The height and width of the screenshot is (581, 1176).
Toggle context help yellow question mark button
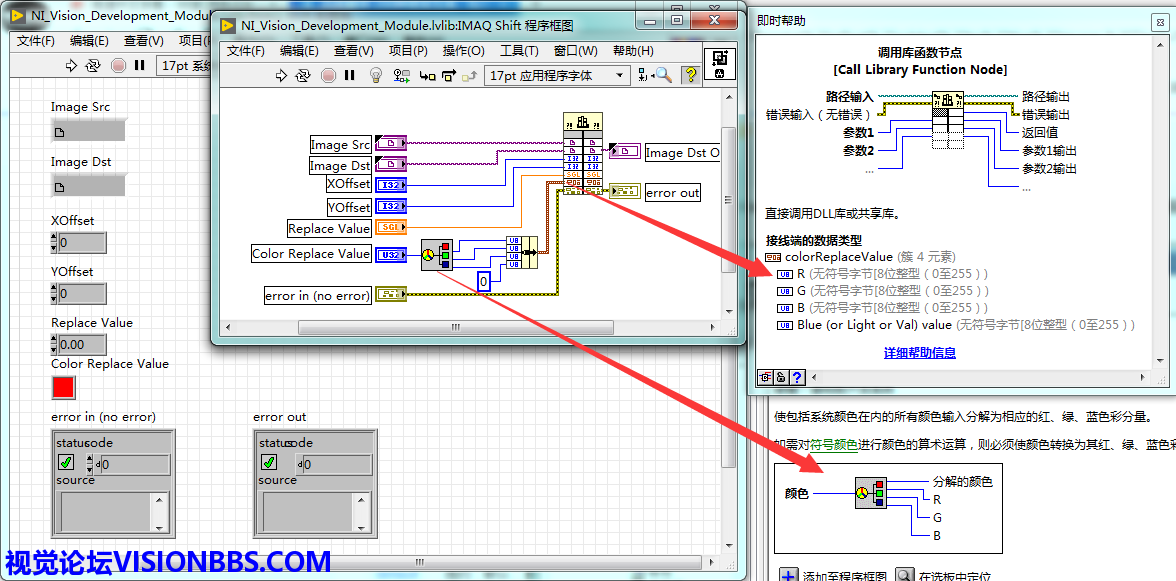point(690,75)
